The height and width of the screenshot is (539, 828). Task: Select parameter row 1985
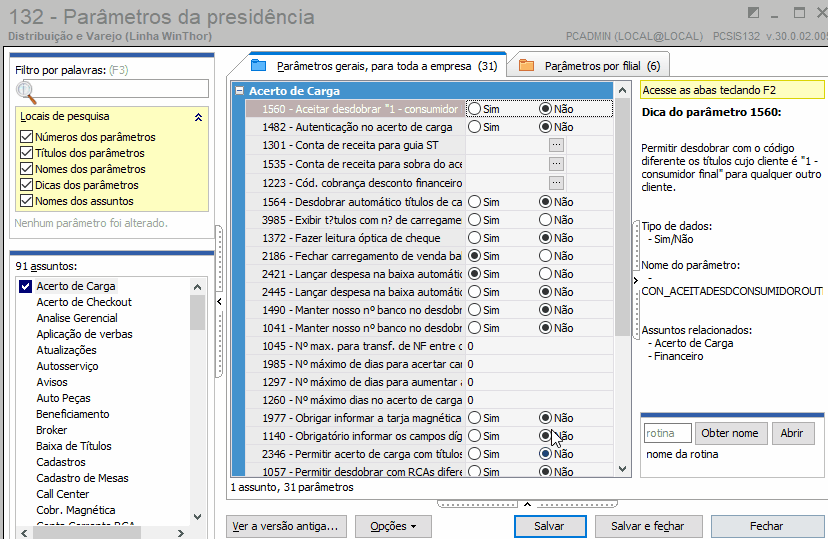point(429,364)
